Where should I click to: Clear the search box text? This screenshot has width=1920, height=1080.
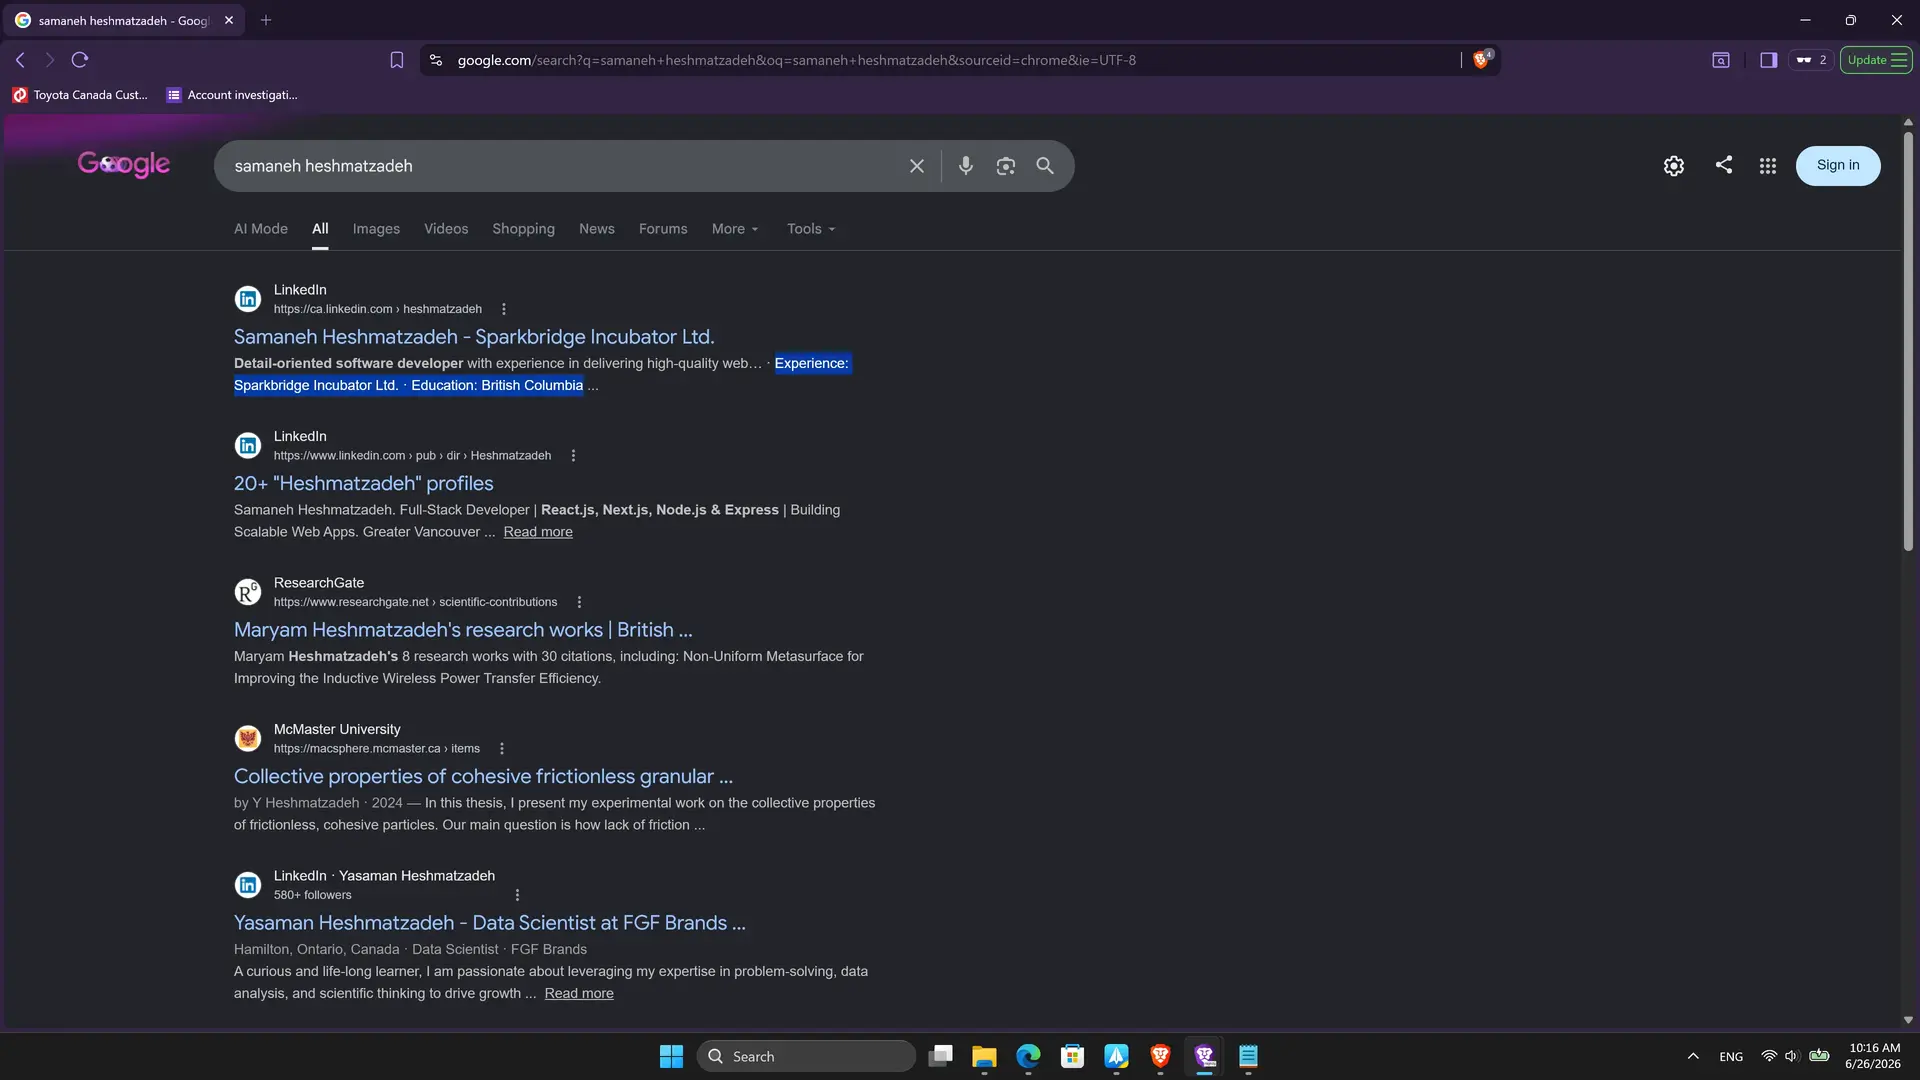[x=917, y=166]
